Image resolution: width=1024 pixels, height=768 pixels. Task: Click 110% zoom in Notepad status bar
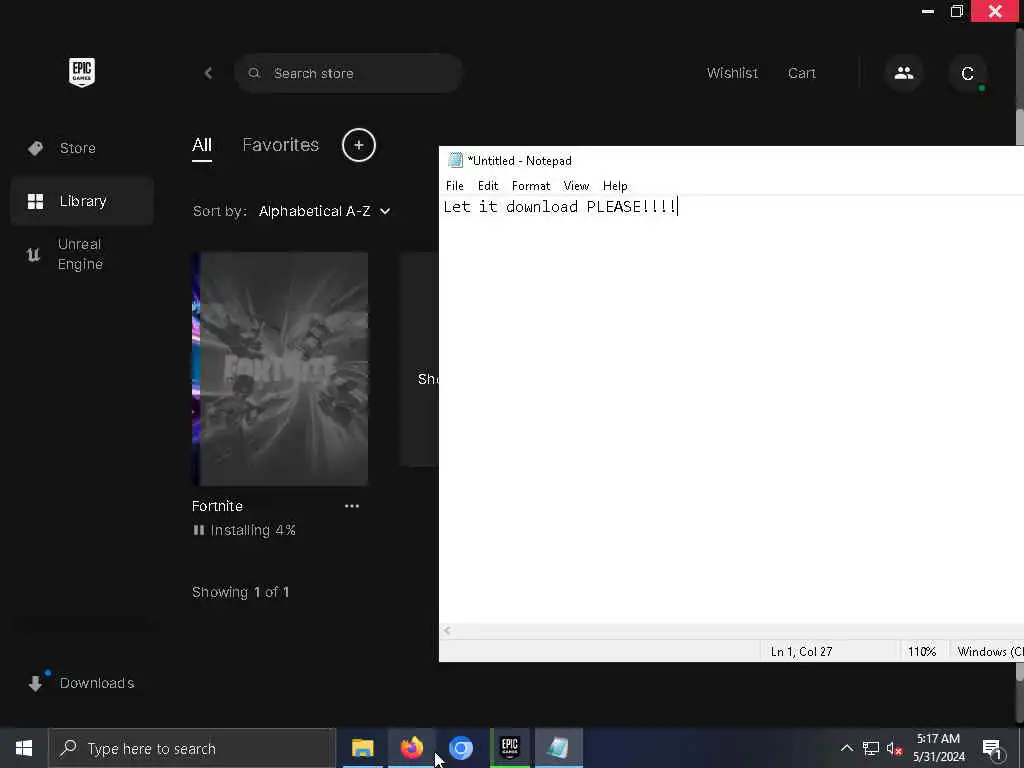[921, 652]
